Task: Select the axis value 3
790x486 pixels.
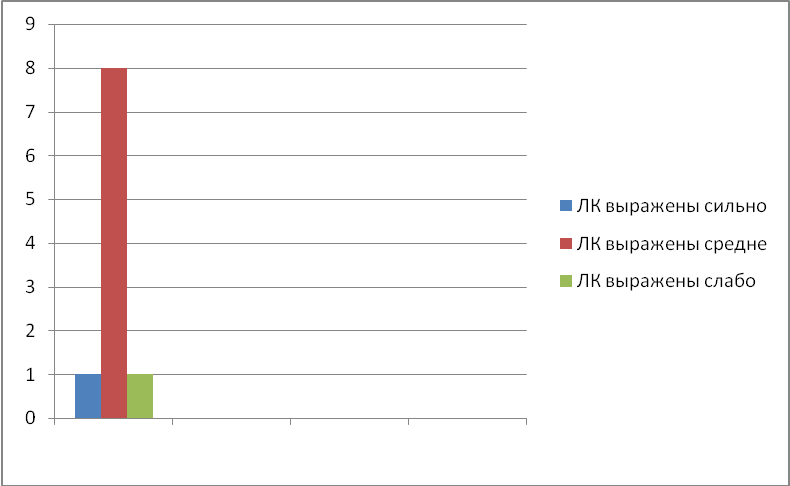Action: [x=30, y=287]
